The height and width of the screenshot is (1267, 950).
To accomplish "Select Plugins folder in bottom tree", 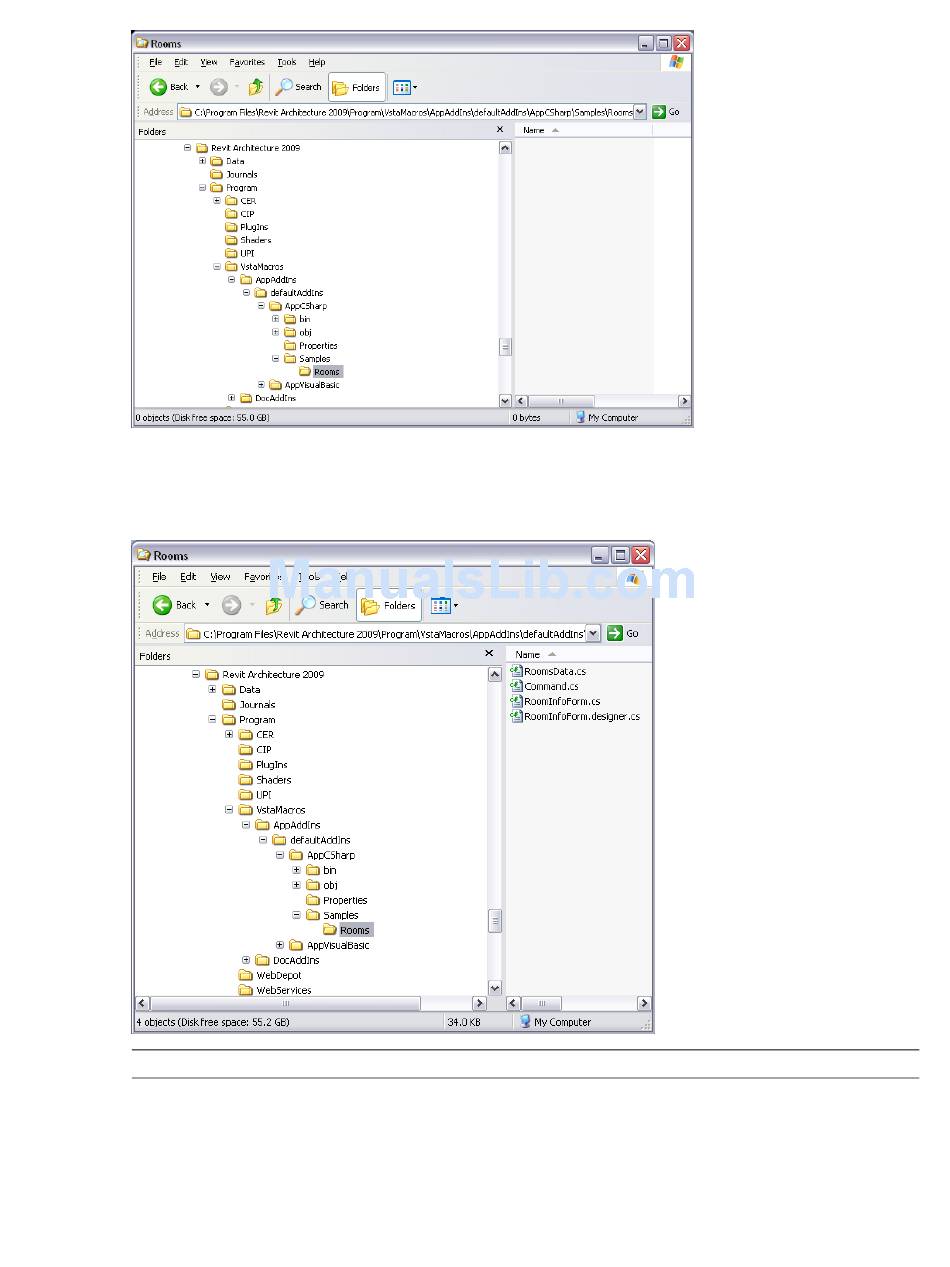I will coord(263,765).
